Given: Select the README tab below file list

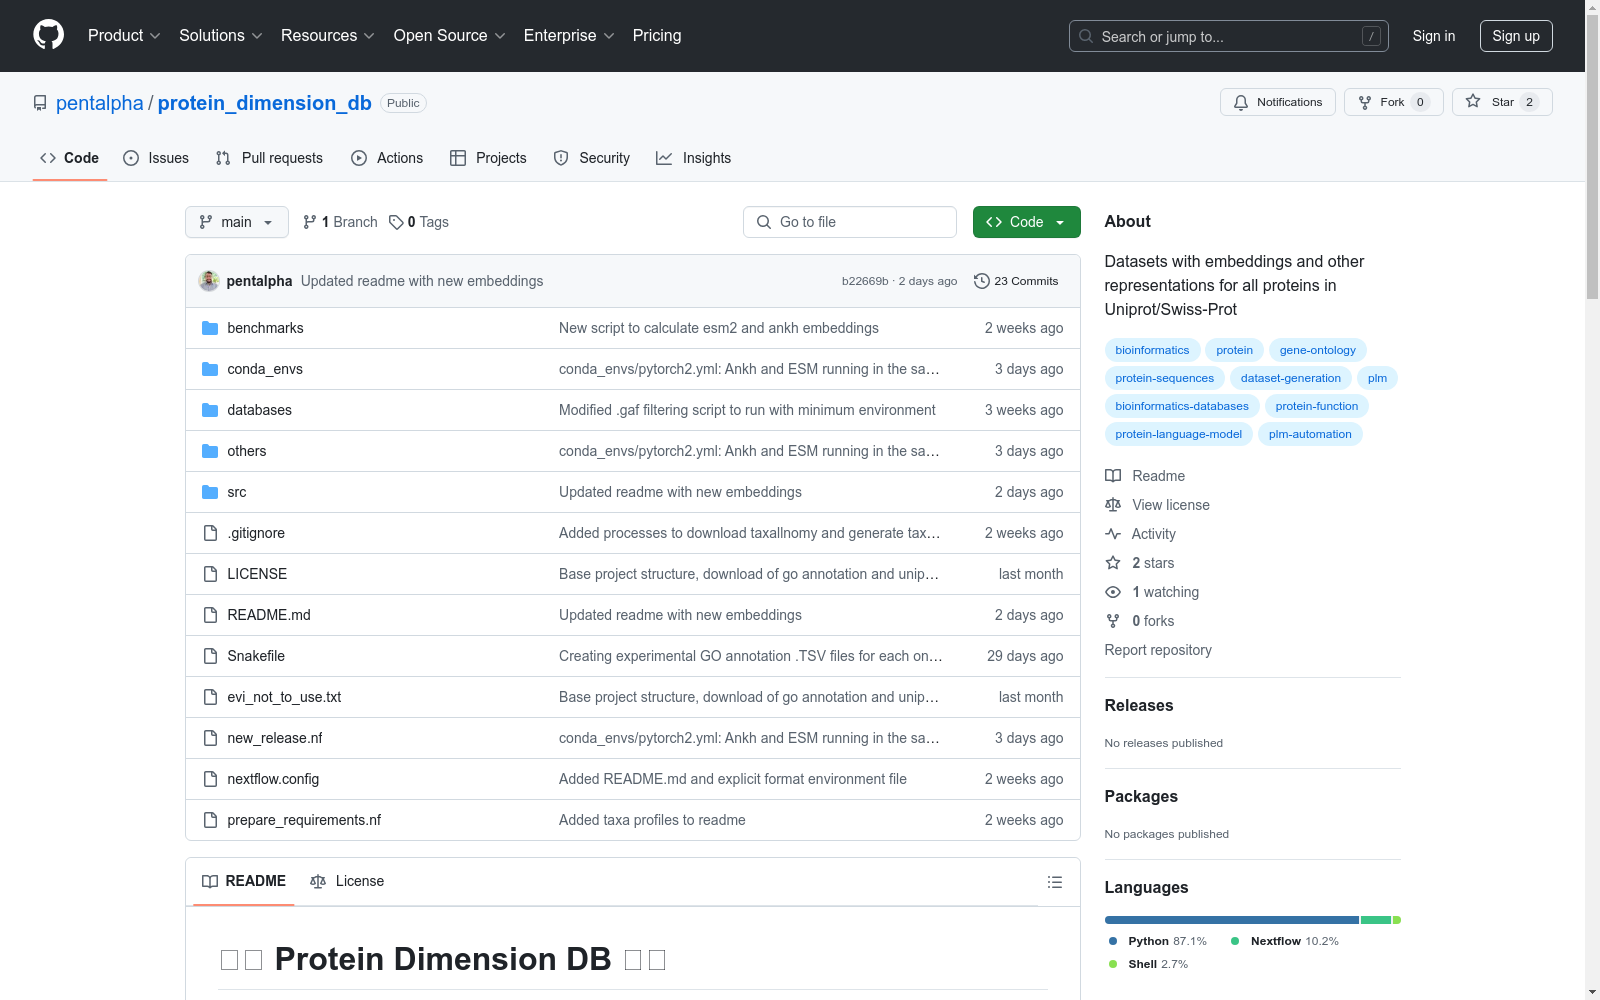Looking at the screenshot, I should point(244,881).
